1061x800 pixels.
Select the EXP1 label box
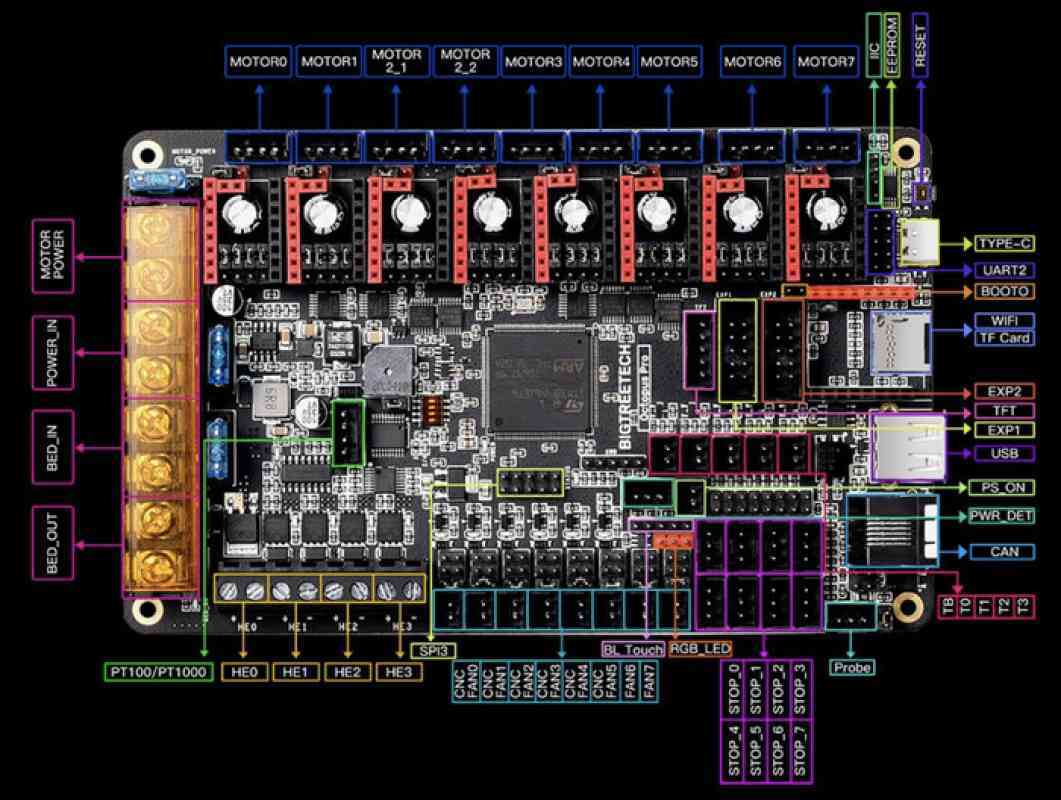(x=1005, y=430)
